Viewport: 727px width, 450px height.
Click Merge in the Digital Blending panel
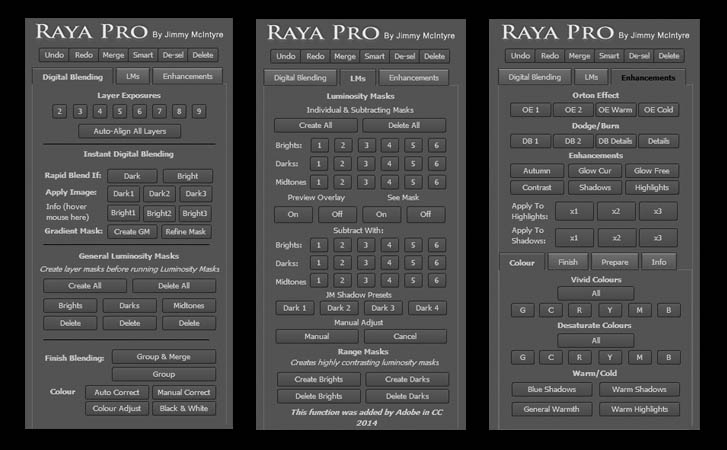tap(113, 55)
